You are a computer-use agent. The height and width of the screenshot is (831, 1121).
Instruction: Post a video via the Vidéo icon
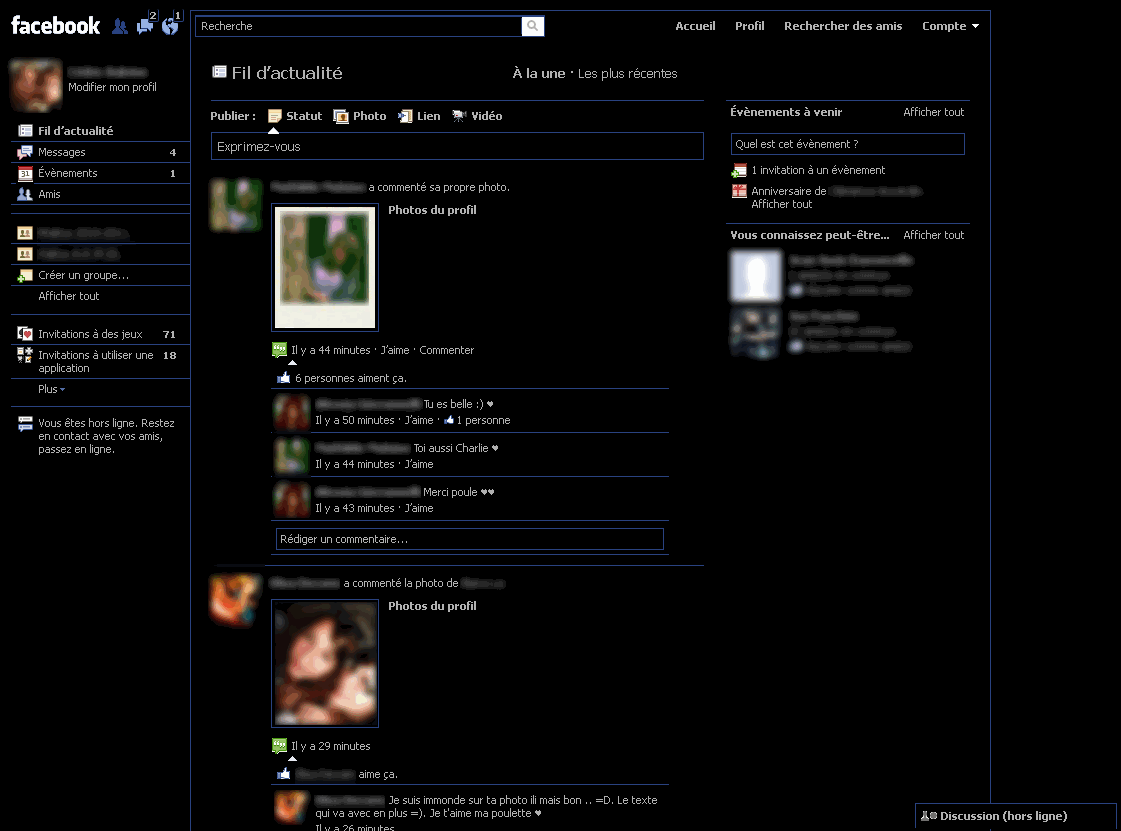459,115
